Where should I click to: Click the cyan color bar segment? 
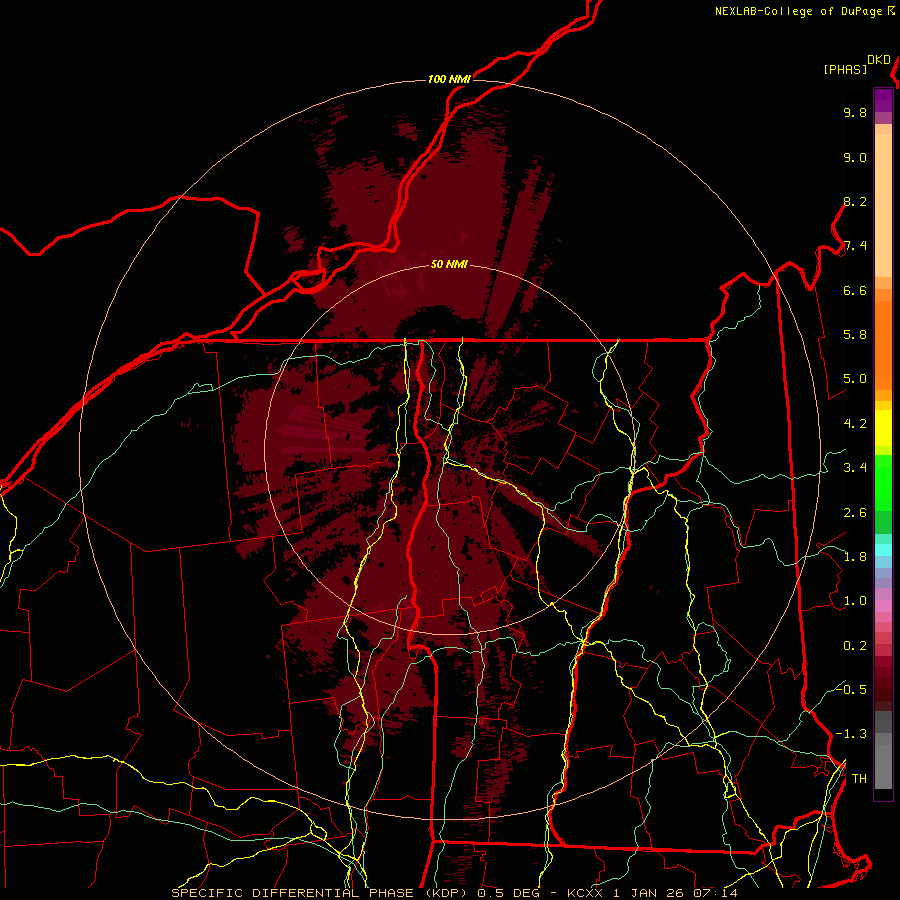pyautogui.click(x=883, y=550)
